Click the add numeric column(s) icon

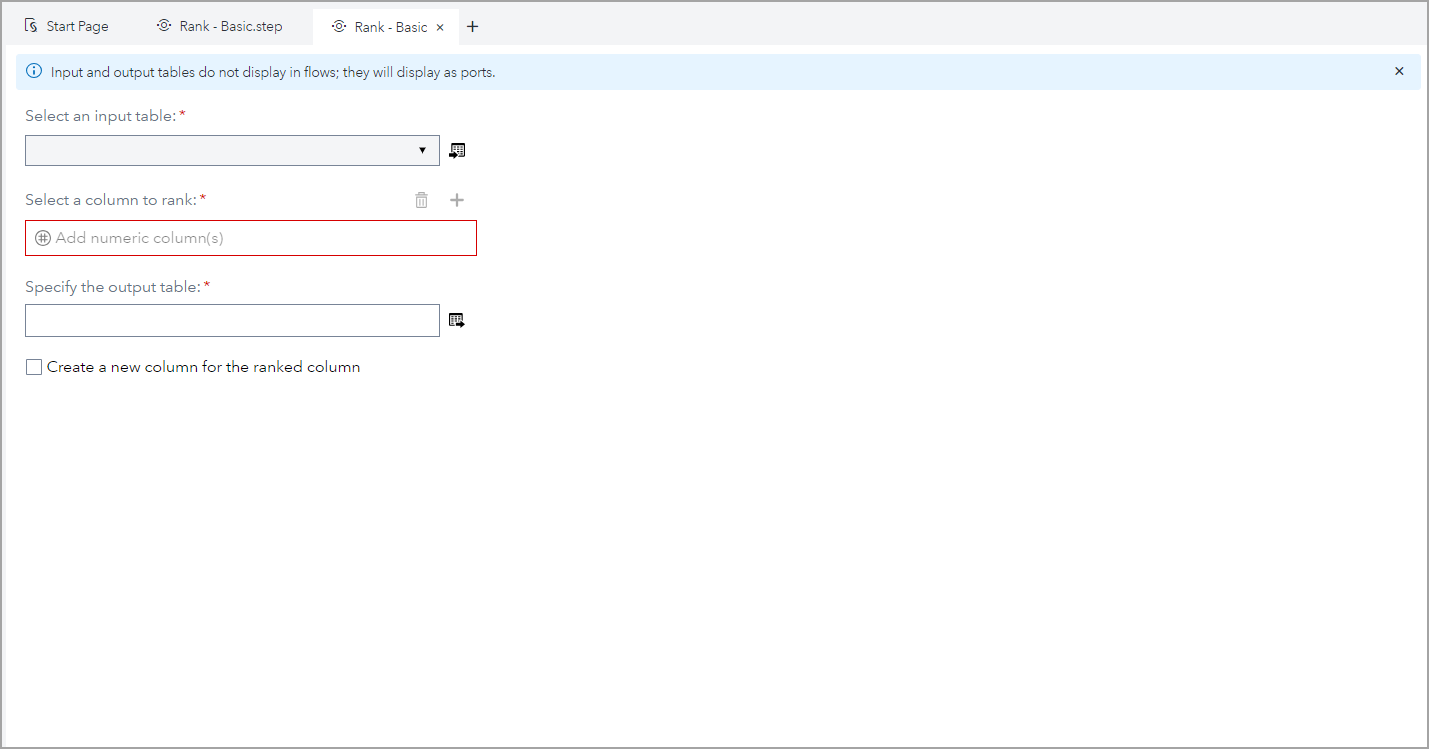click(x=42, y=237)
